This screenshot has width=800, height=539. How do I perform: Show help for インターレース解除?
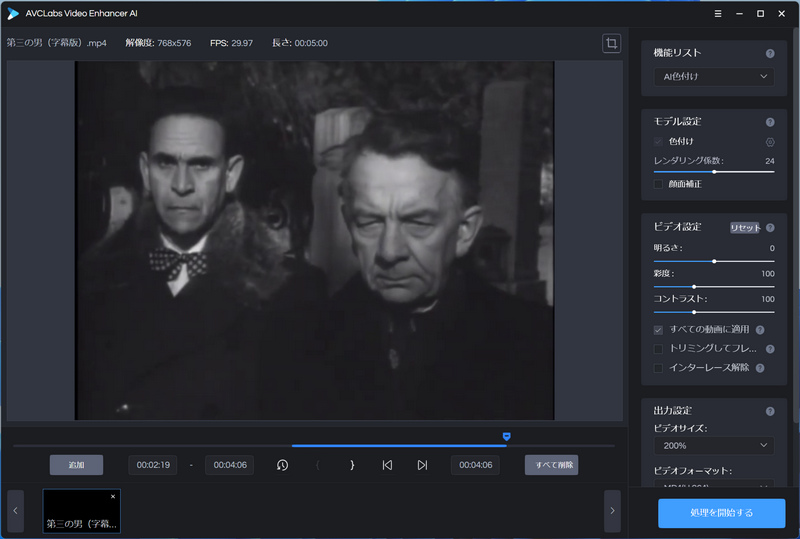tap(760, 368)
